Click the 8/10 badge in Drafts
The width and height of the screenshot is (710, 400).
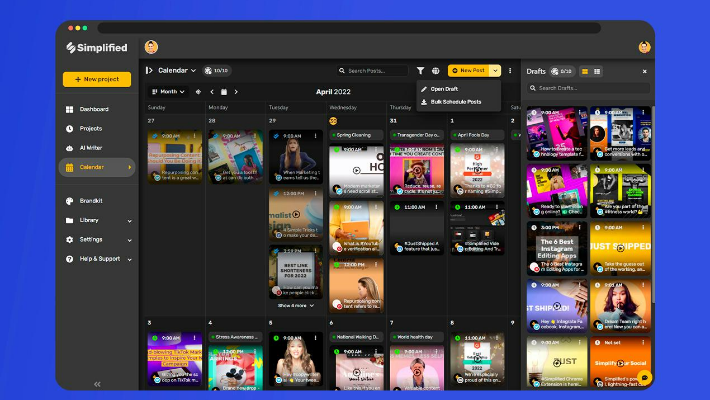click(x=562, y=72)
